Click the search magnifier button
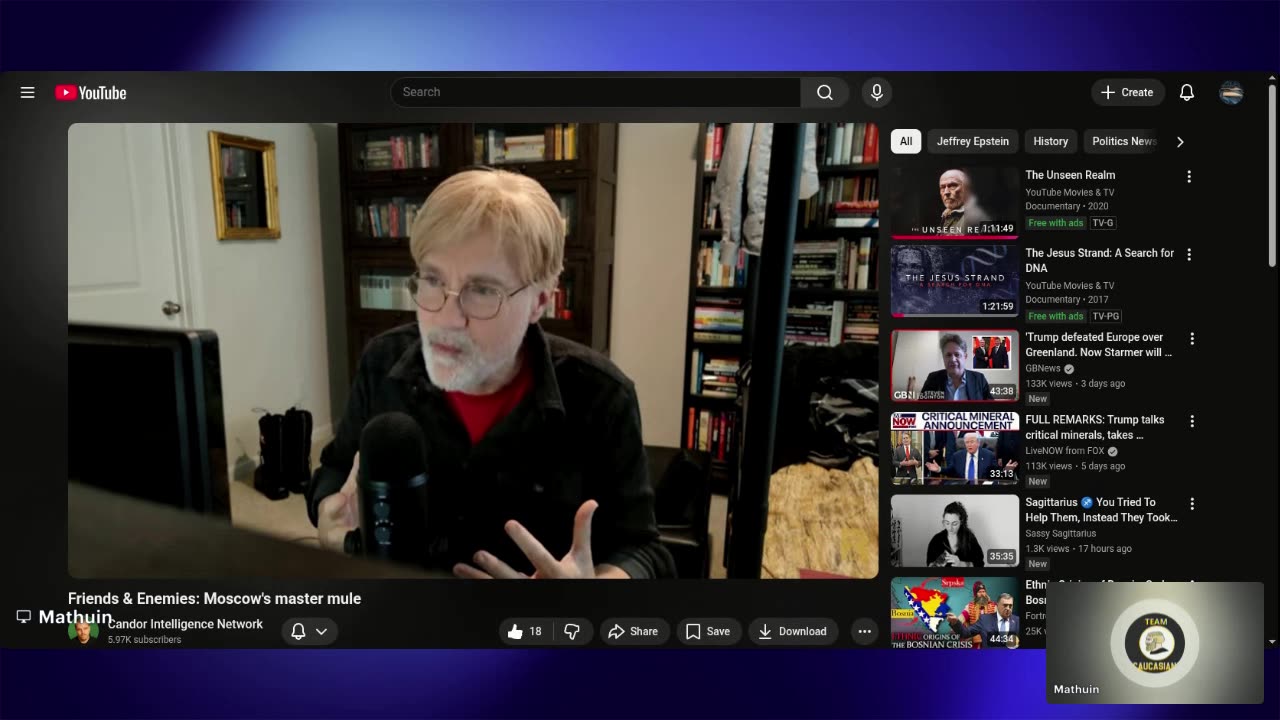Viewport: 1280px width, 720px height. click(825, 92)
